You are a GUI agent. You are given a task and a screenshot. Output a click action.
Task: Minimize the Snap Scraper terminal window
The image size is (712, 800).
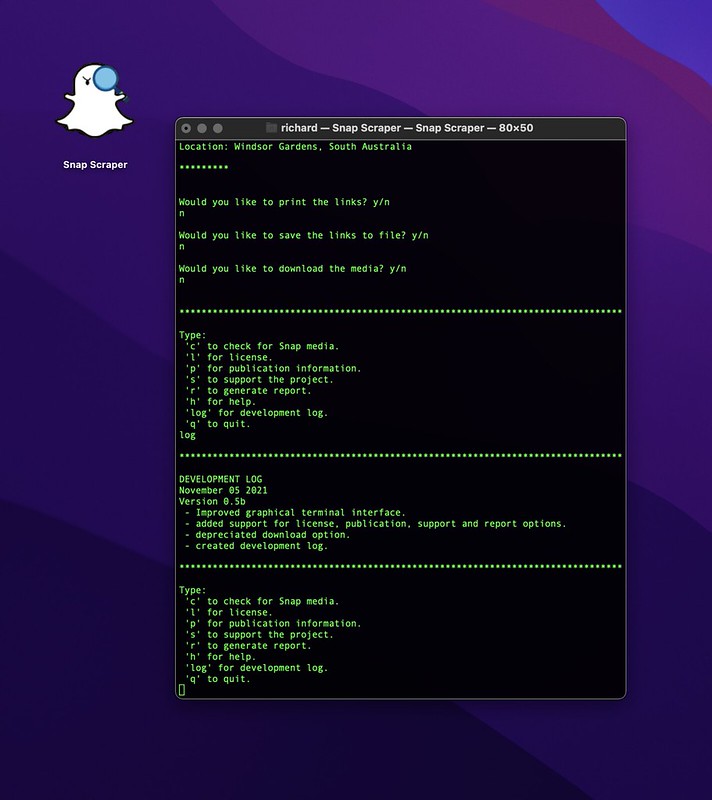click(x=202, y=128)
